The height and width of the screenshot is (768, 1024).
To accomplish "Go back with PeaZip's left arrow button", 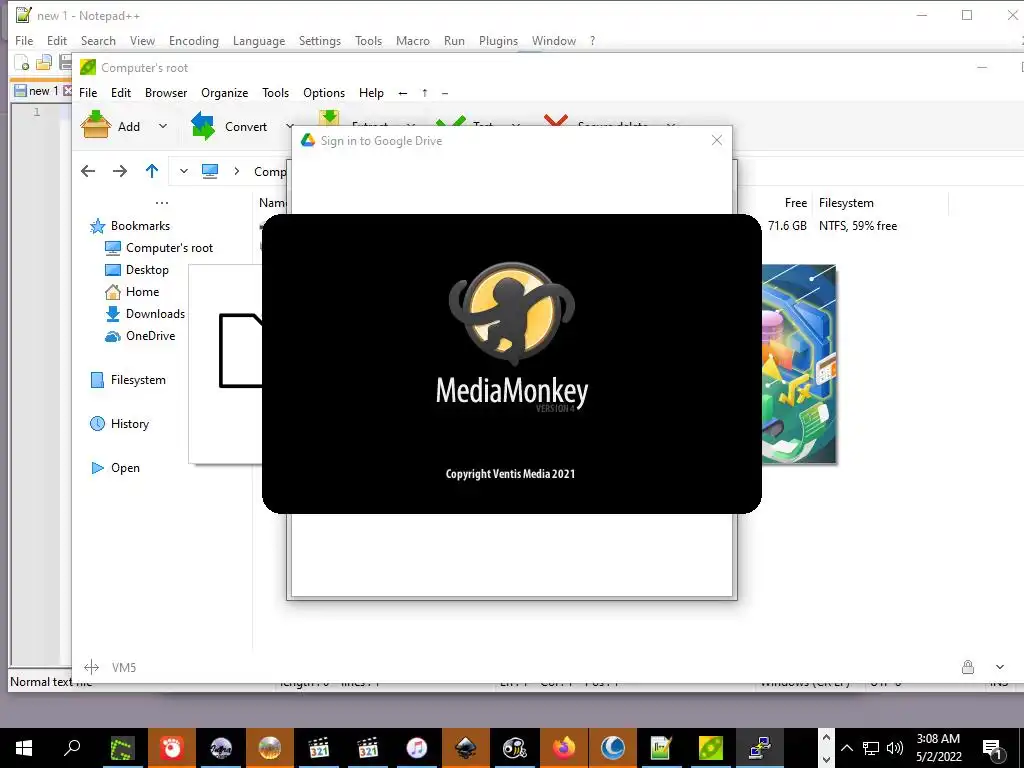I will (x=88, y=171).
